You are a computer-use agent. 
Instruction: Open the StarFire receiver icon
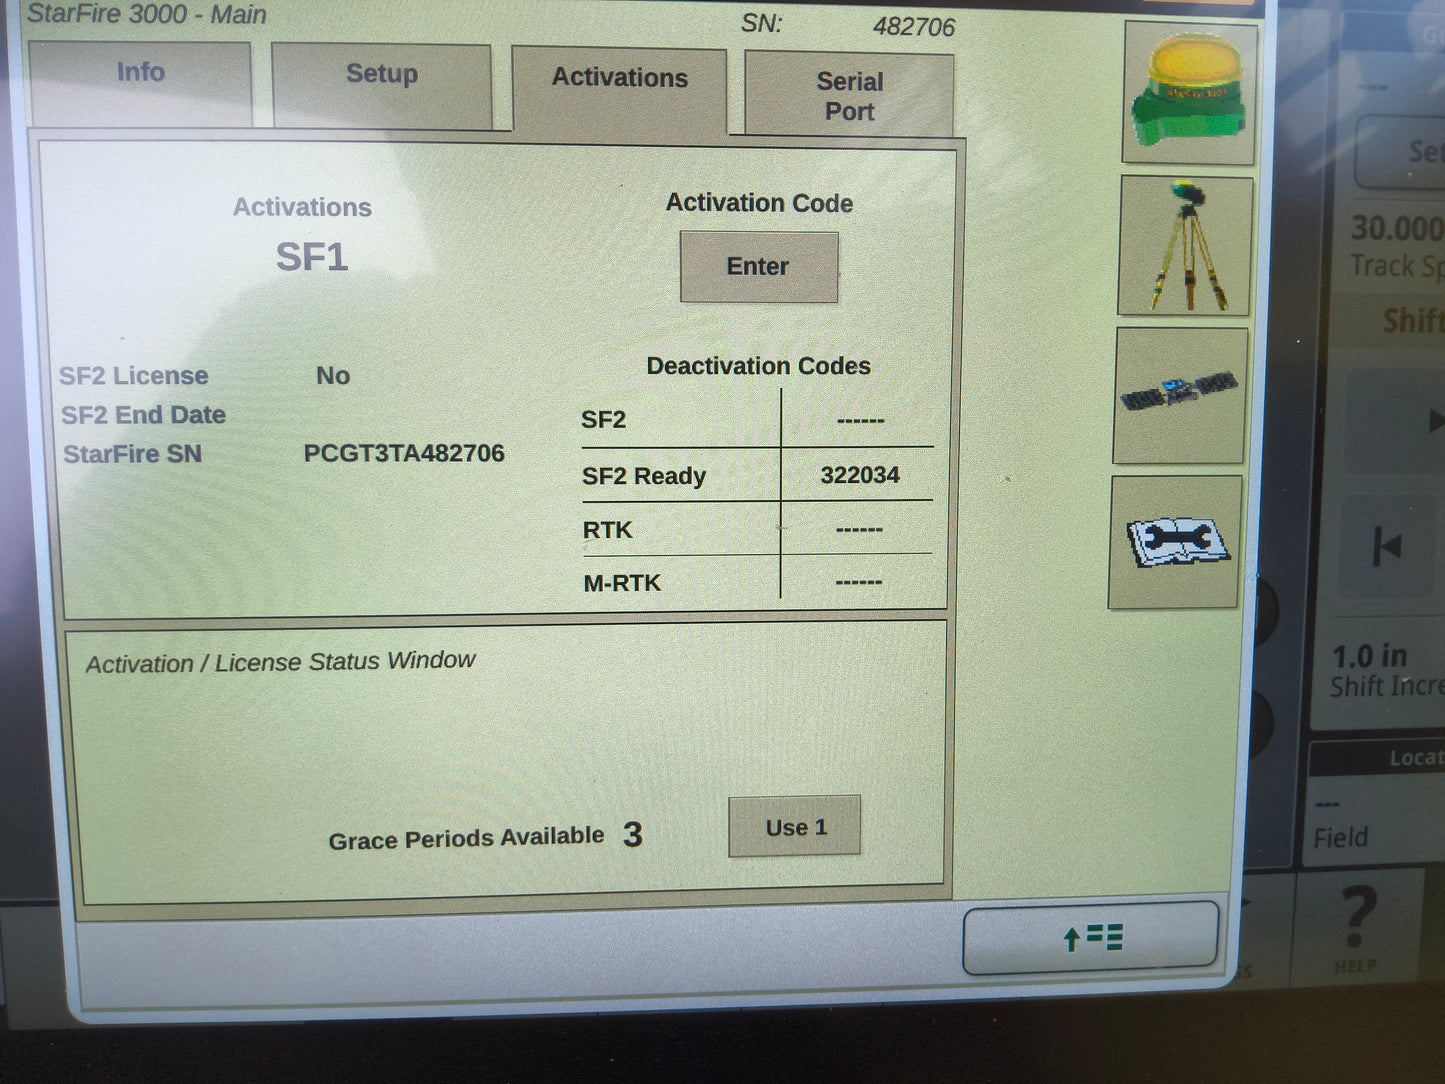tap(1189, 92)
